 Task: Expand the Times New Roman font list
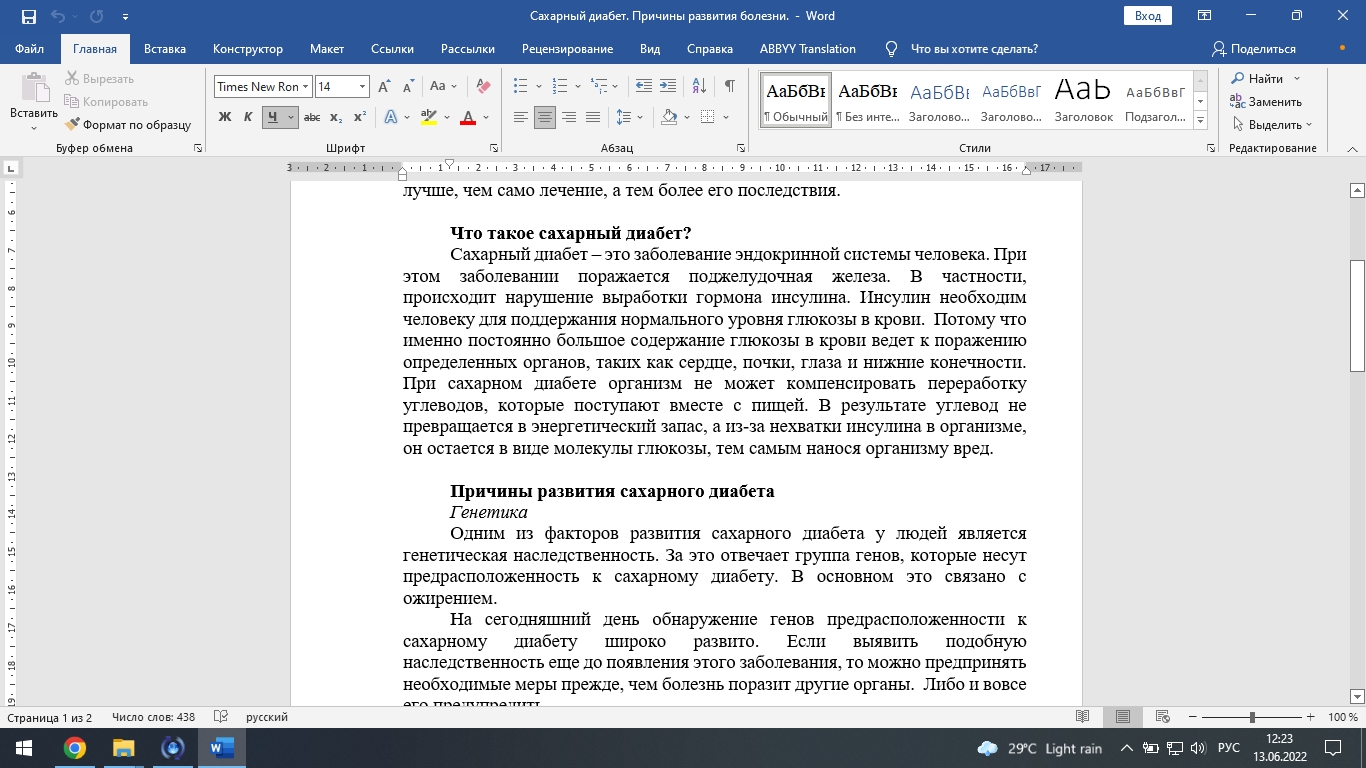point(306,87)
